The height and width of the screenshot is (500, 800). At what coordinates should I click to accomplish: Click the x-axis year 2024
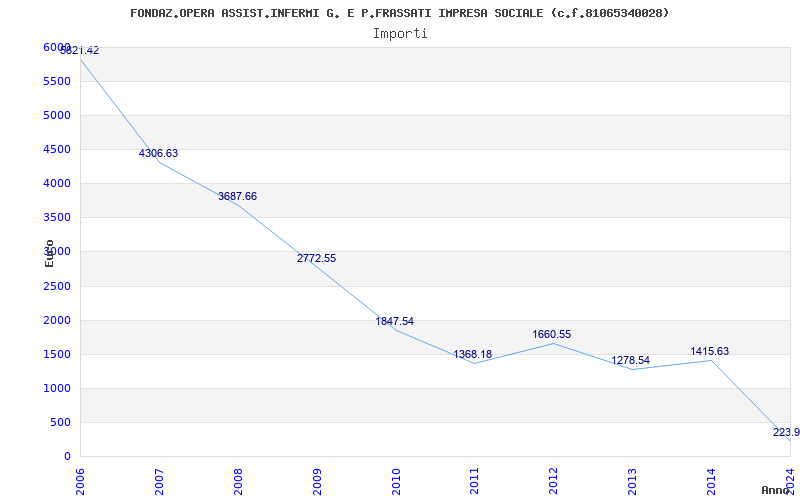pos(790,481)
